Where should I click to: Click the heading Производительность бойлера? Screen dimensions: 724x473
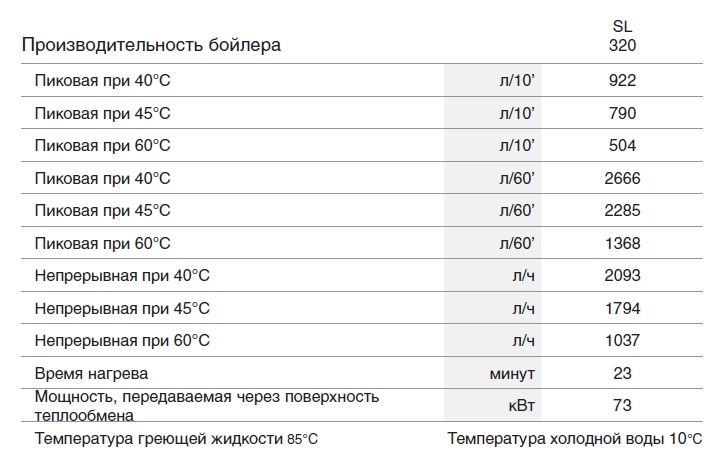click(151, 45)
